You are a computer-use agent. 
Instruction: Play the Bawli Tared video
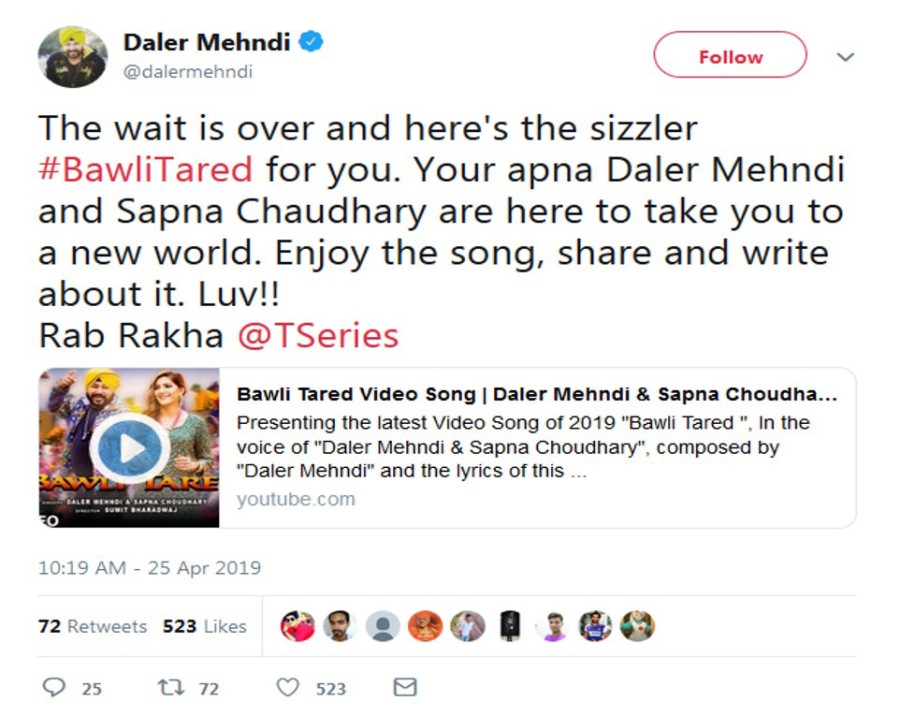129,449
